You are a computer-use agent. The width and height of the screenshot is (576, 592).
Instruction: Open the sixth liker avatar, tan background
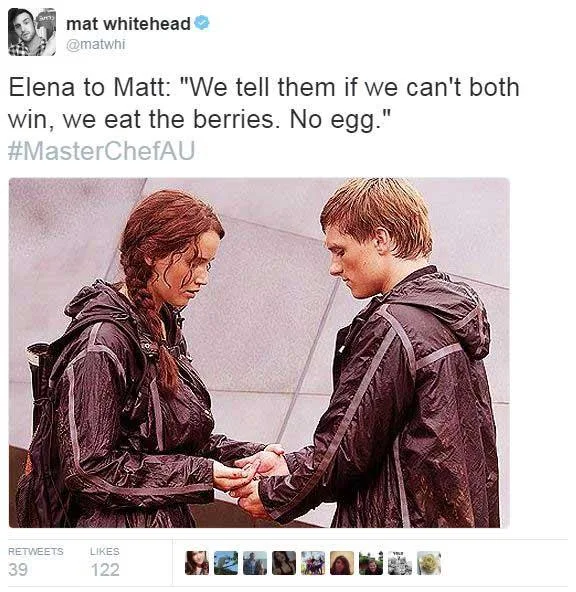point(342,563)
